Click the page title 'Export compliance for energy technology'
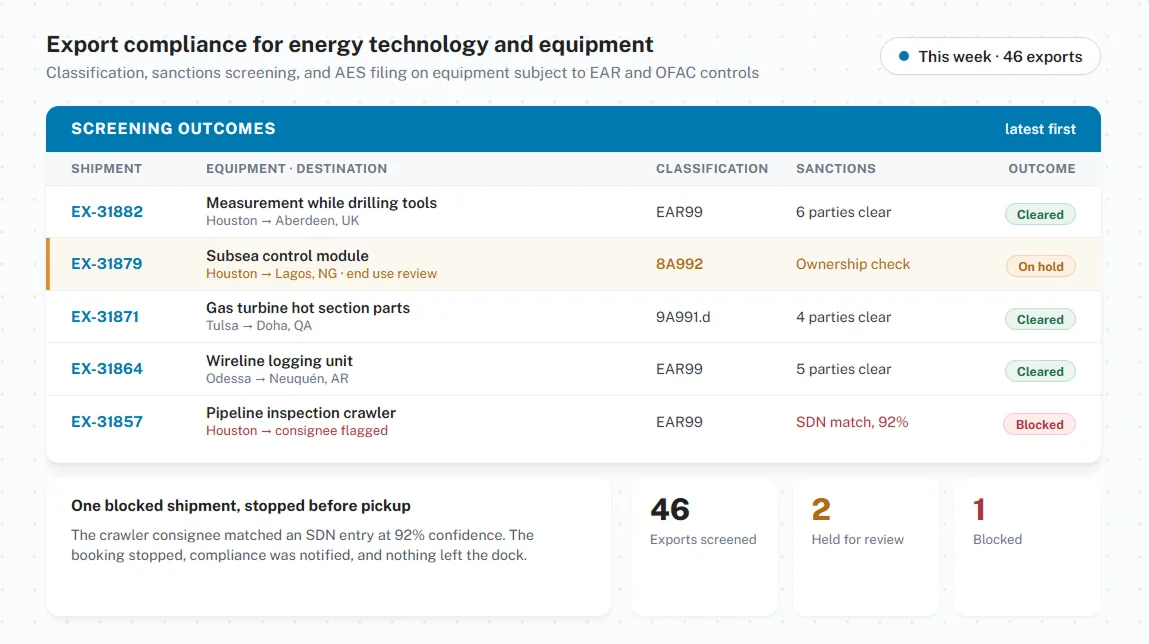Screen dimensions: 1149x644 (350, 44)
